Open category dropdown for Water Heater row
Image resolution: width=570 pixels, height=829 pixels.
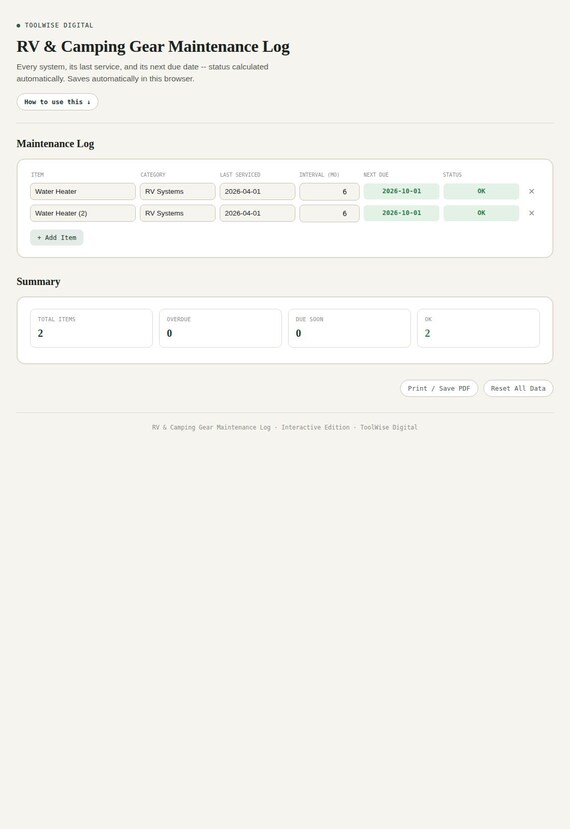pos(178,191)
